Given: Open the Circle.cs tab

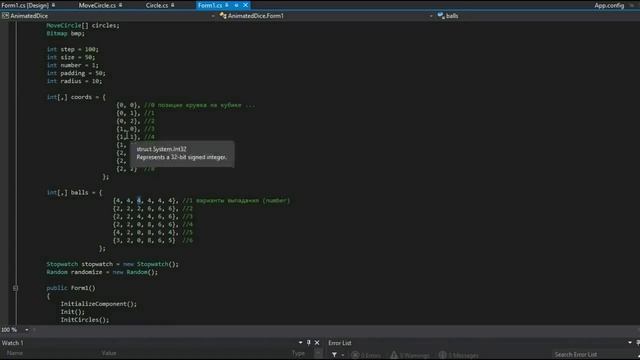Looking at the screenshot, I should point(157,5).
